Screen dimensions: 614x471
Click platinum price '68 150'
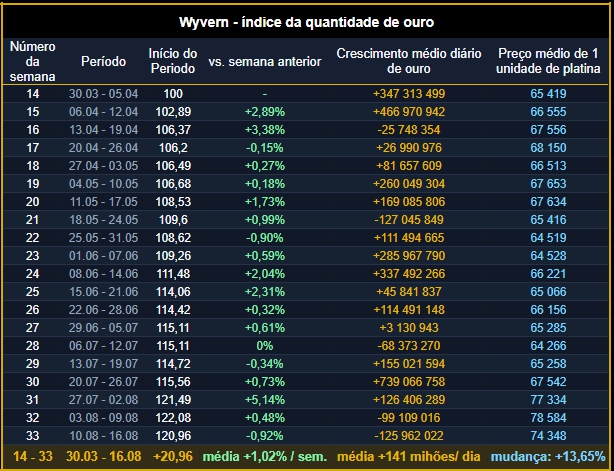[x=548, y=148]
